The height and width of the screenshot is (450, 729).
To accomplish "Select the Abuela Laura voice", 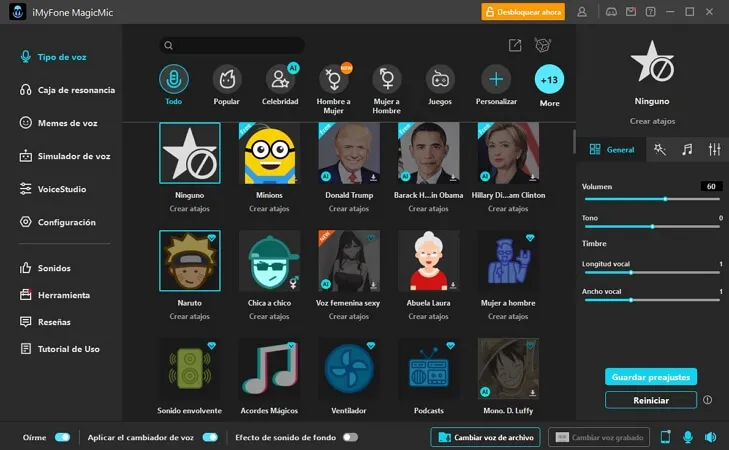I will click(x=429, y=261).
